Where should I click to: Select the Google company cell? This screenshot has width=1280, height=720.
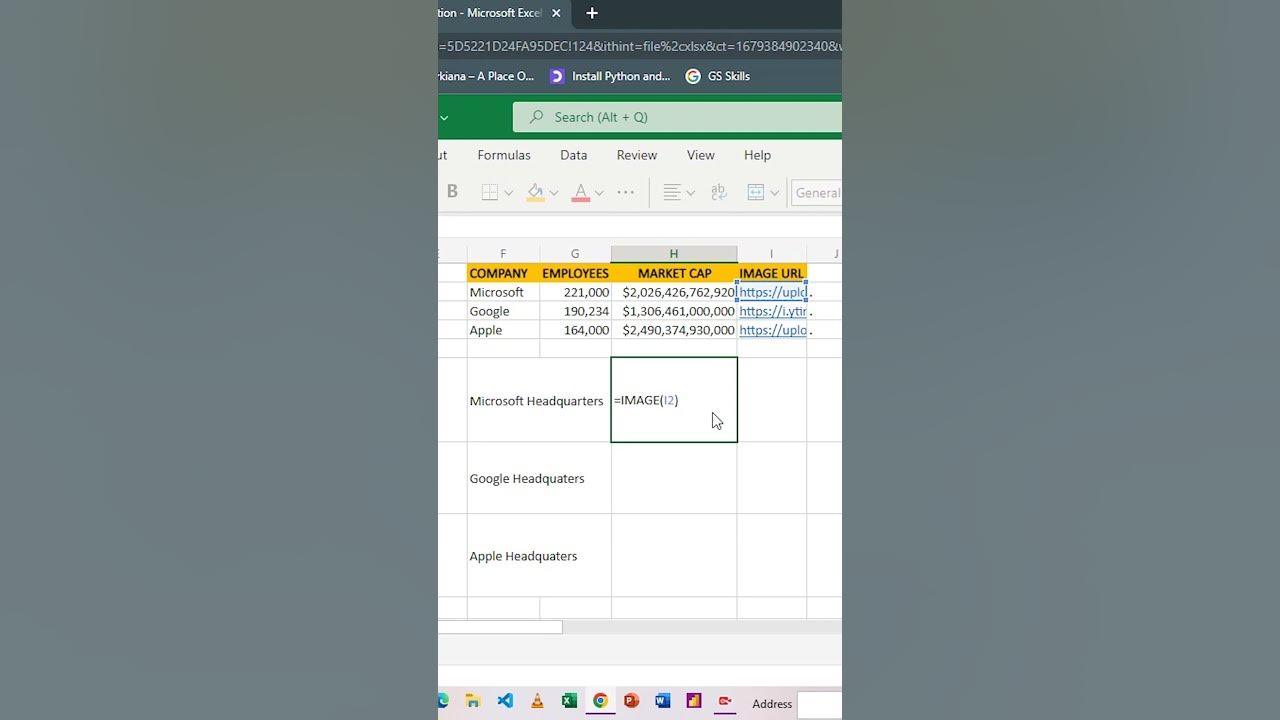coord(503,311)
